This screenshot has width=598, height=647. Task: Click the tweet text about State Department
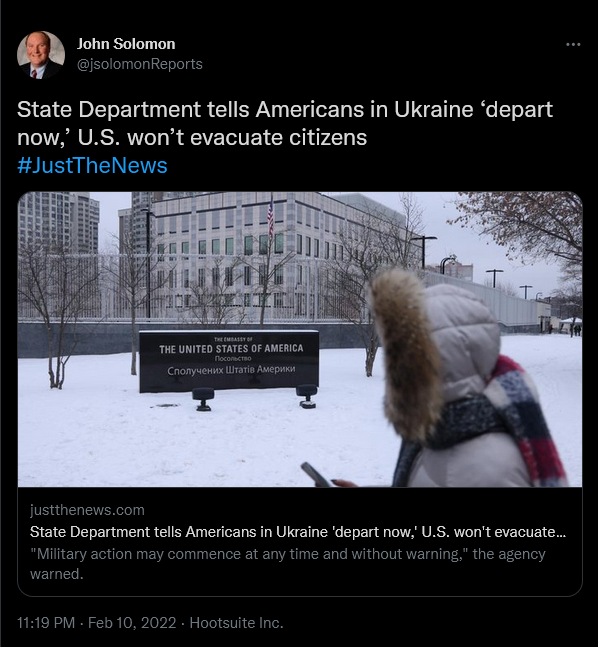click(285, 123)
